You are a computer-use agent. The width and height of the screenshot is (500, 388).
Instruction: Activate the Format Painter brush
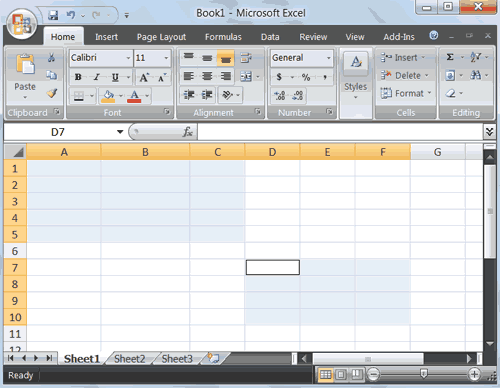click(52, 93)
